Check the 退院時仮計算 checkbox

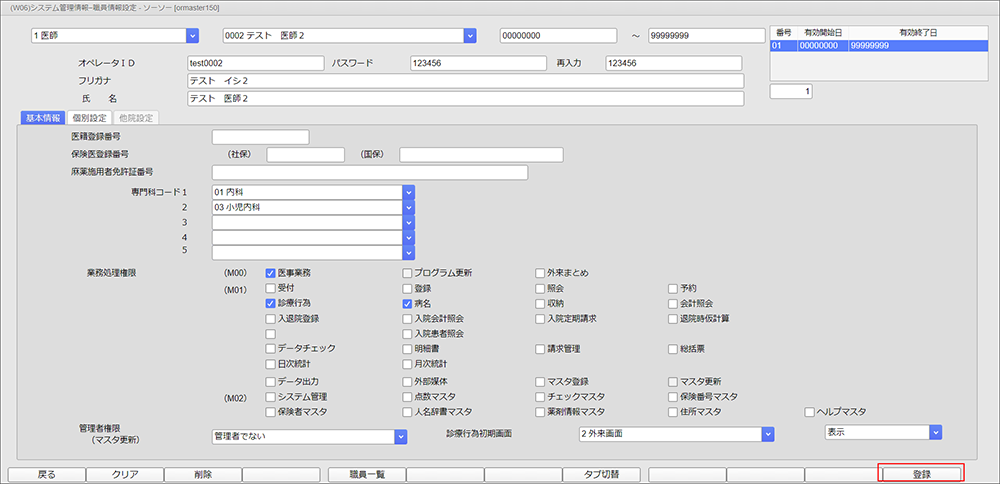(x=673, y=318)
